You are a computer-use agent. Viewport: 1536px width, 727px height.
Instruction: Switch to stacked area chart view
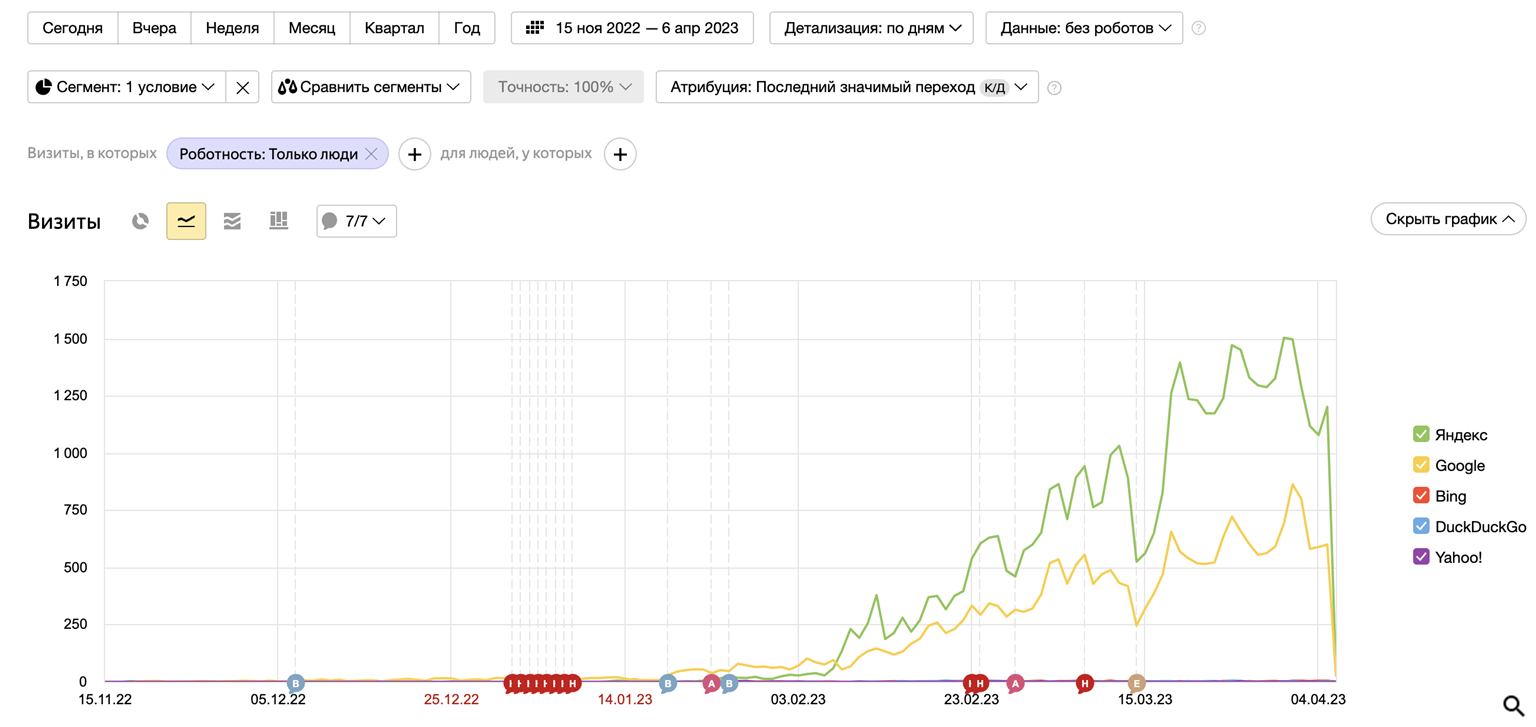(x=232, y=221)
